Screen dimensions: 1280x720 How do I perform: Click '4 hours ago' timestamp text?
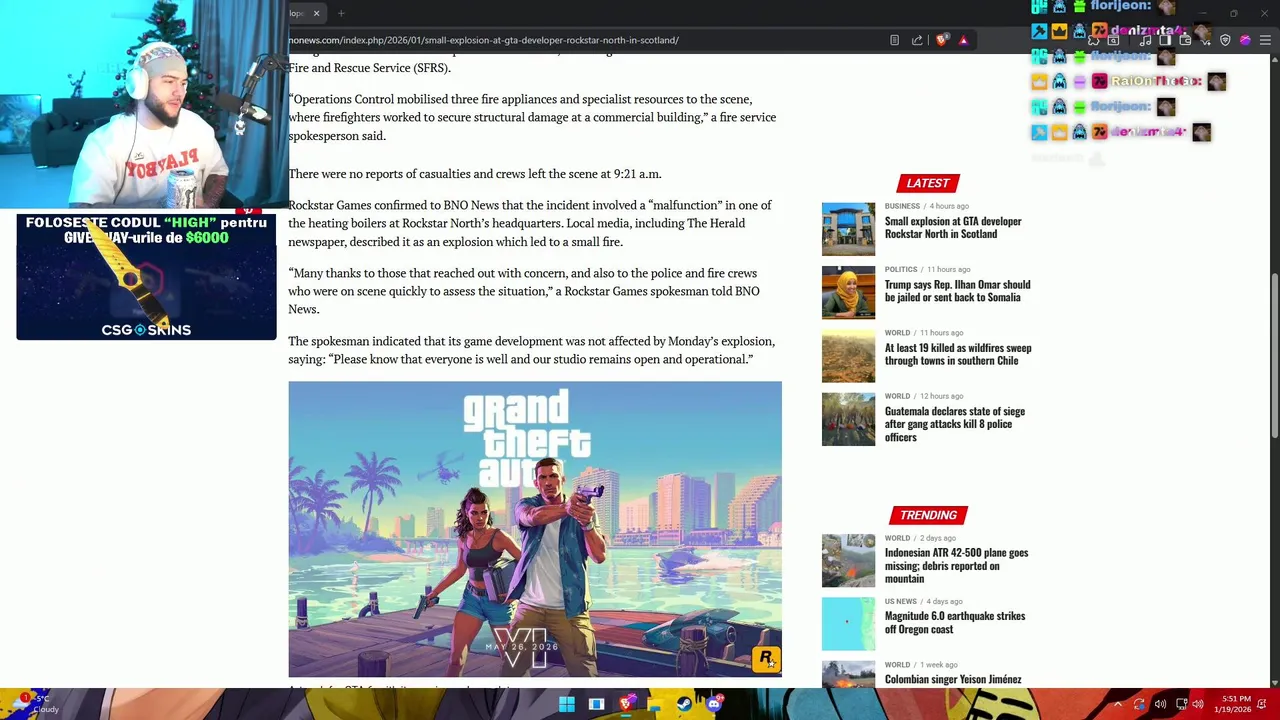coord(948,206)
